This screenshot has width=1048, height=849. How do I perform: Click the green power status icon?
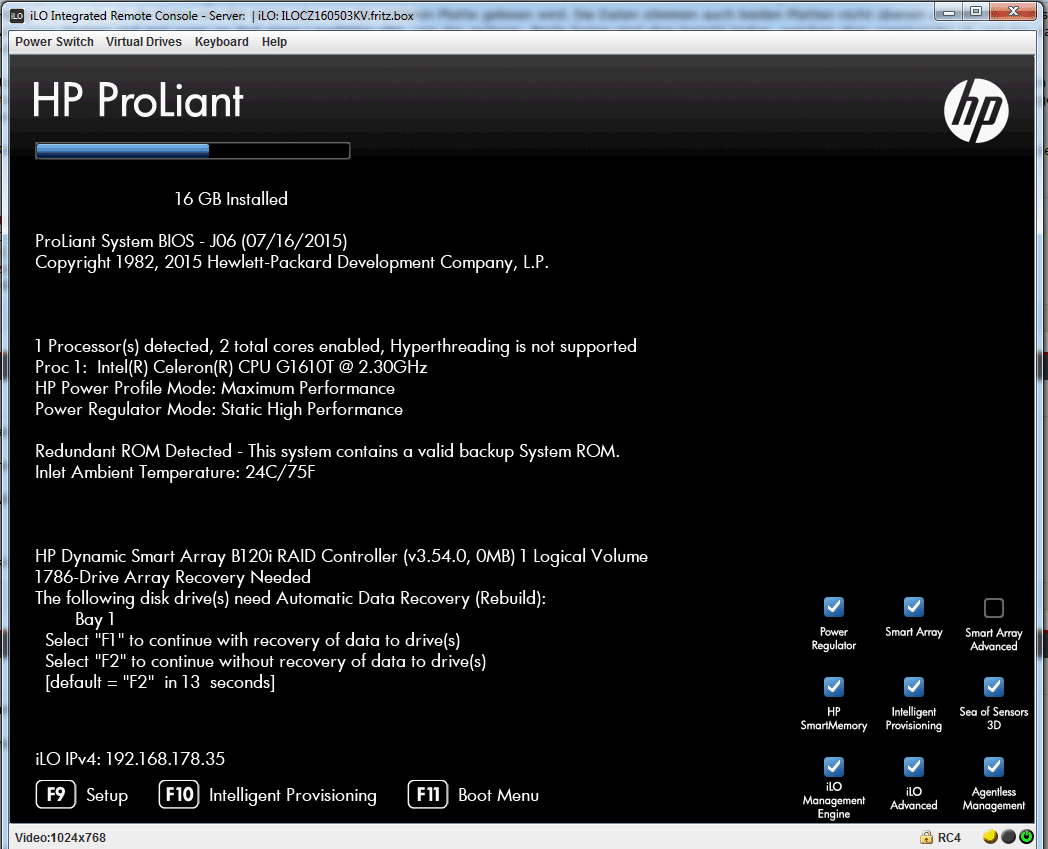coord(1026,836)
